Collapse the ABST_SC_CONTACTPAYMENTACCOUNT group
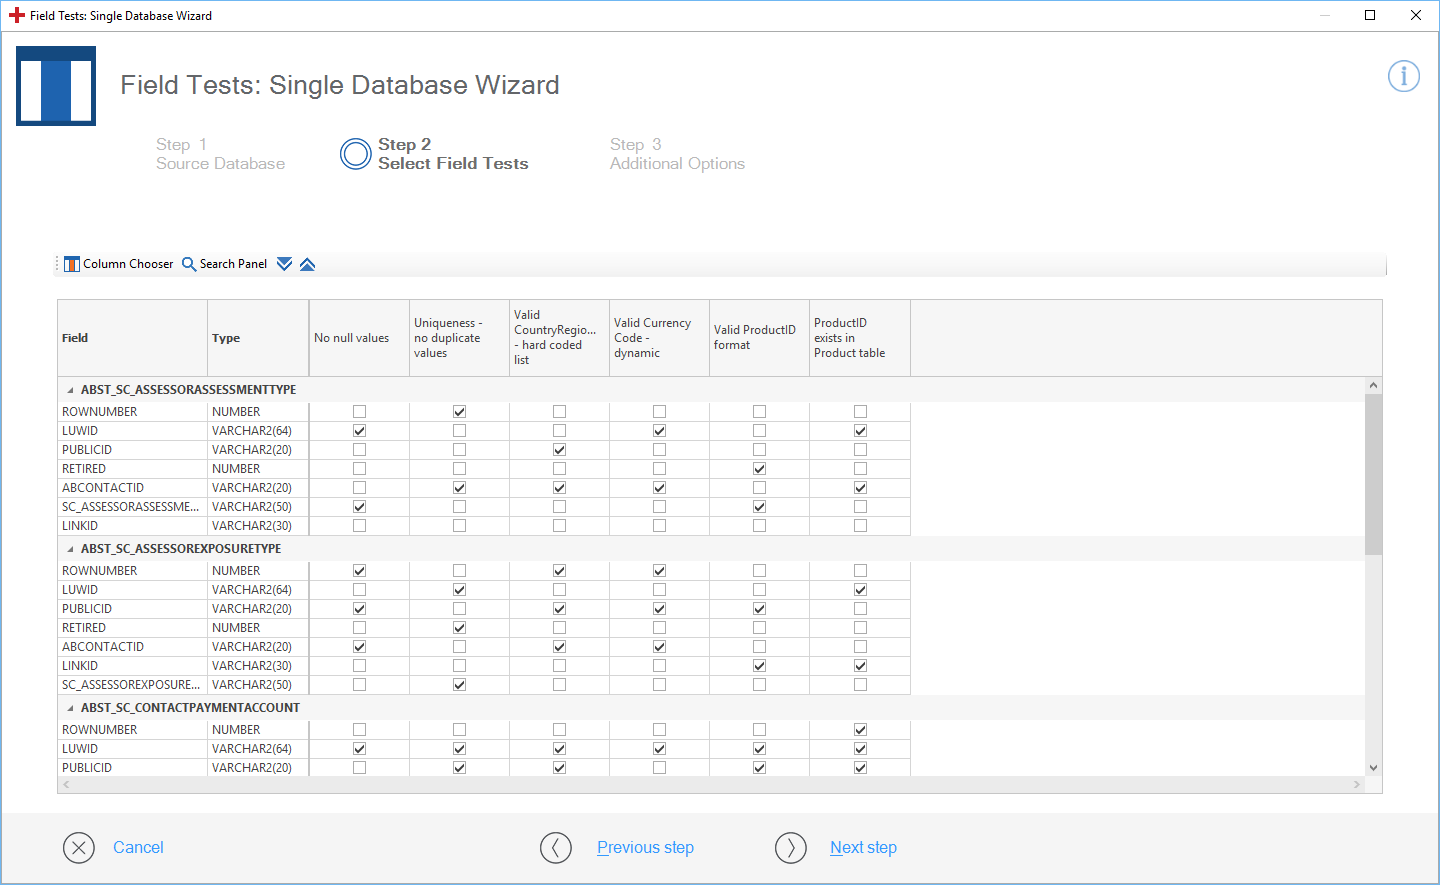Image resolution: width=1440 pixels, height=885 pixels. (x=70, y=708)
